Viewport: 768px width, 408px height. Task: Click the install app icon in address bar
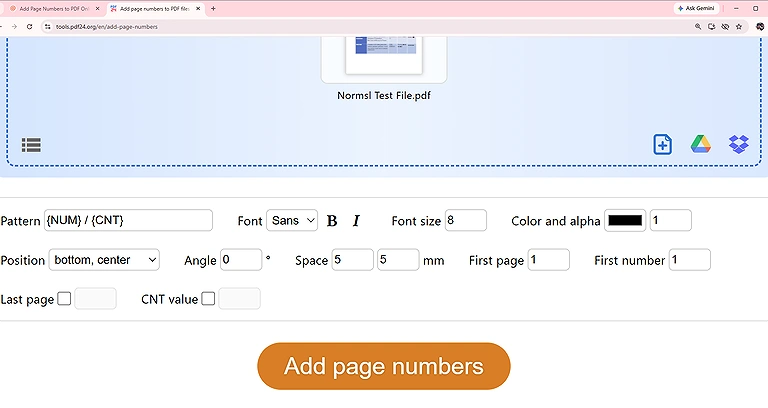click(x=712, y=26)
